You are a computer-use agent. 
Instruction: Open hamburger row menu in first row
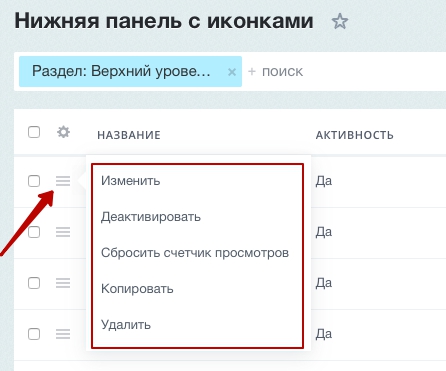pyautogui.click(x=63, y=181)
